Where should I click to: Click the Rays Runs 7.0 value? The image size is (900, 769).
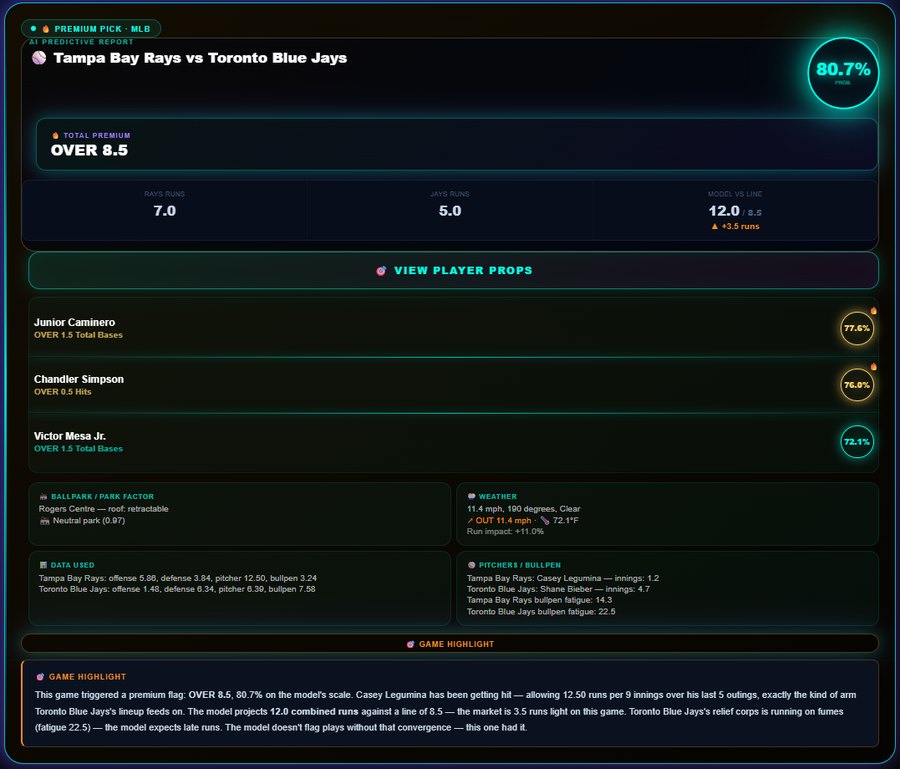pos(164,211)
